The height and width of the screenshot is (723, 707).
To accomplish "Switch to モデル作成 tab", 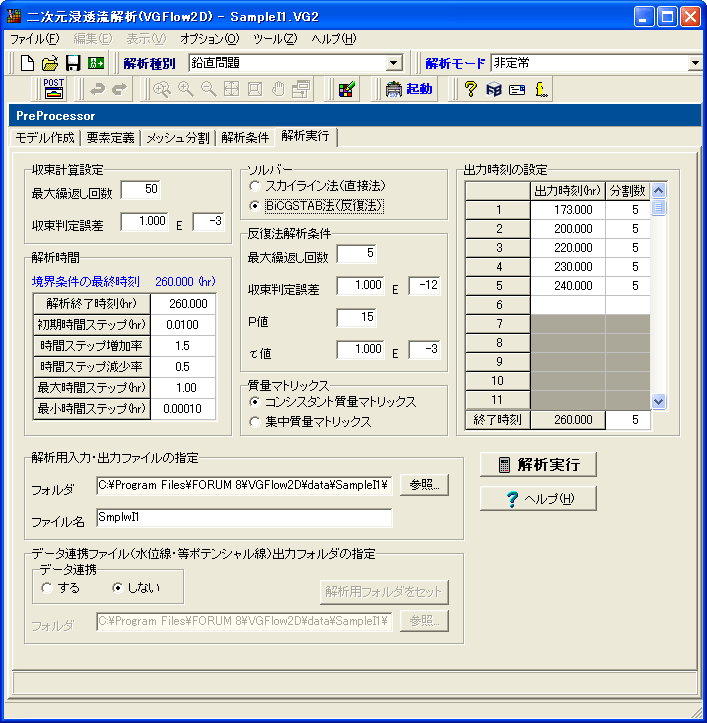I will 45,137.
